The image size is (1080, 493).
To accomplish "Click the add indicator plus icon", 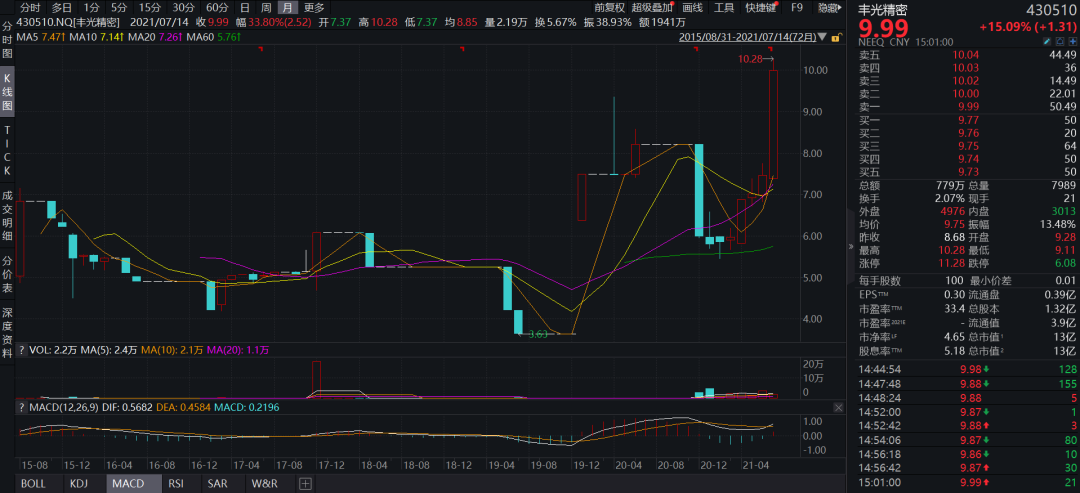I will 305,484.
